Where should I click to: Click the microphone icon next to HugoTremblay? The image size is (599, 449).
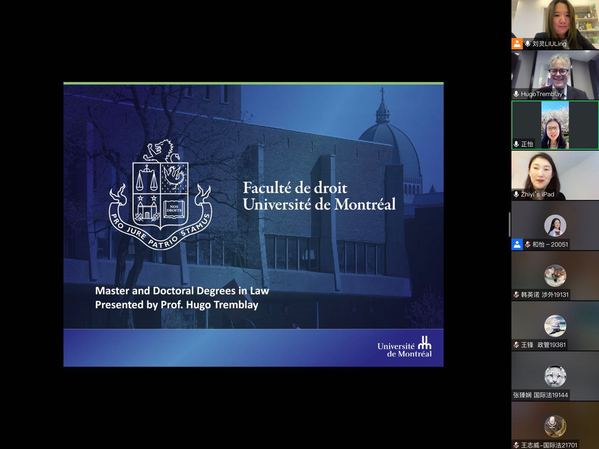point(516,94)
